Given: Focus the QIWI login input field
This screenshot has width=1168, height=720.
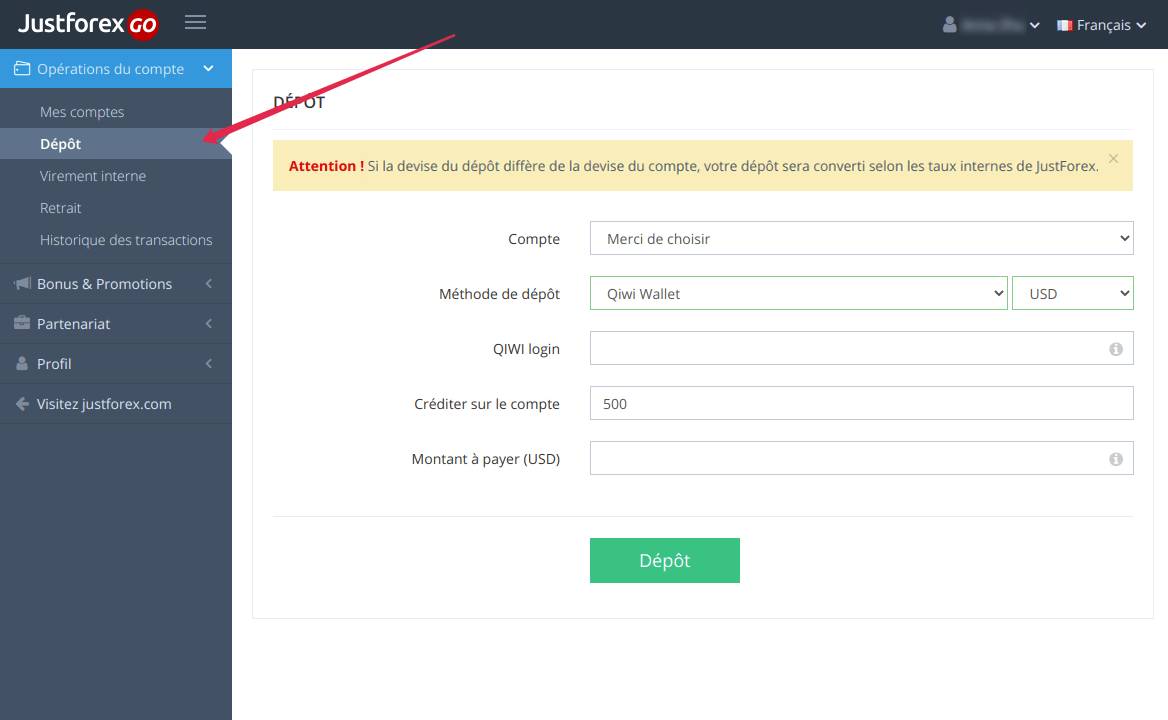Looking at the screenshot, I should coord(861,348).
